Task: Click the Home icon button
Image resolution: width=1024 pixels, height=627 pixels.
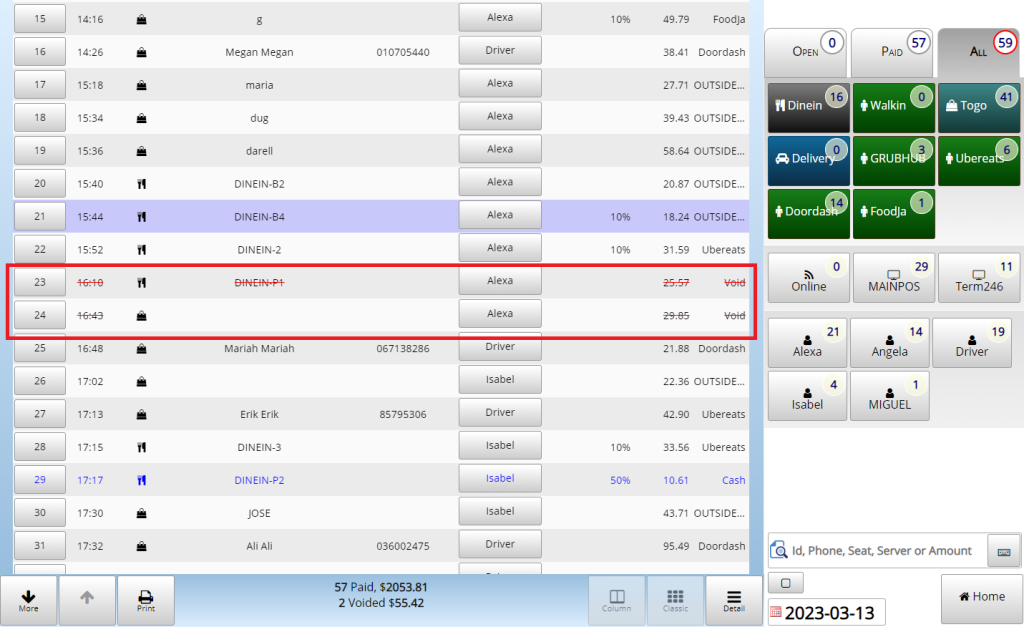Action: [x=981, y=598]
